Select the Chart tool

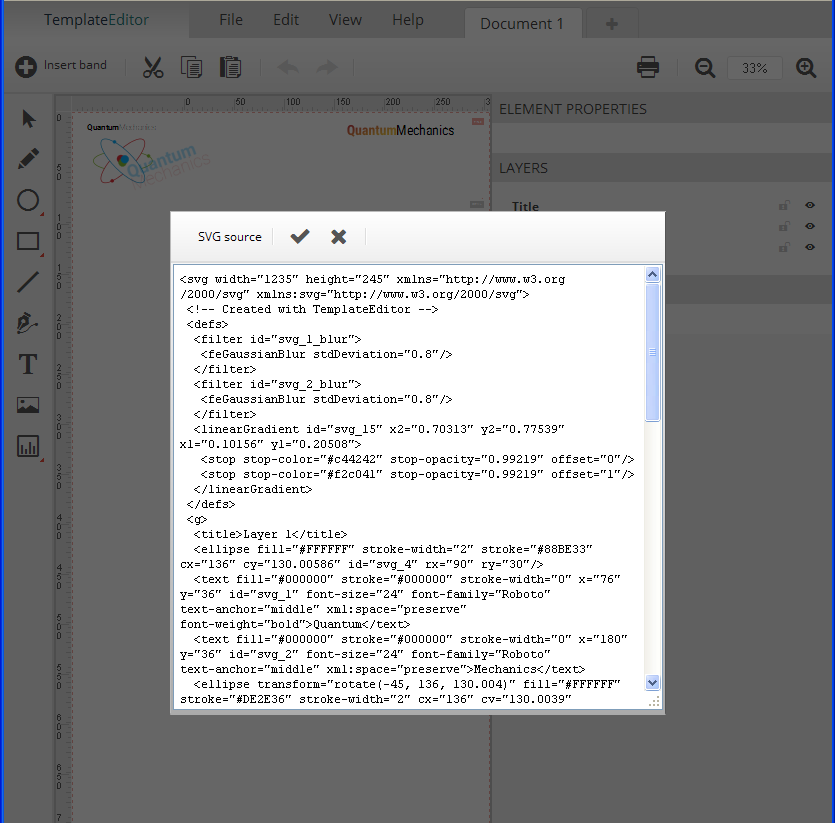[x=28, y=446]
